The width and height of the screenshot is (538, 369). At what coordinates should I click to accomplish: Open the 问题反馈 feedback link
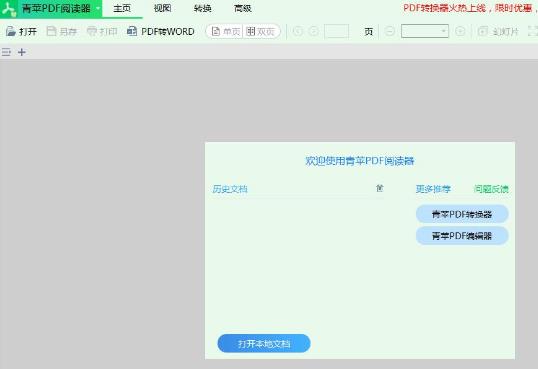pos(491,189)
